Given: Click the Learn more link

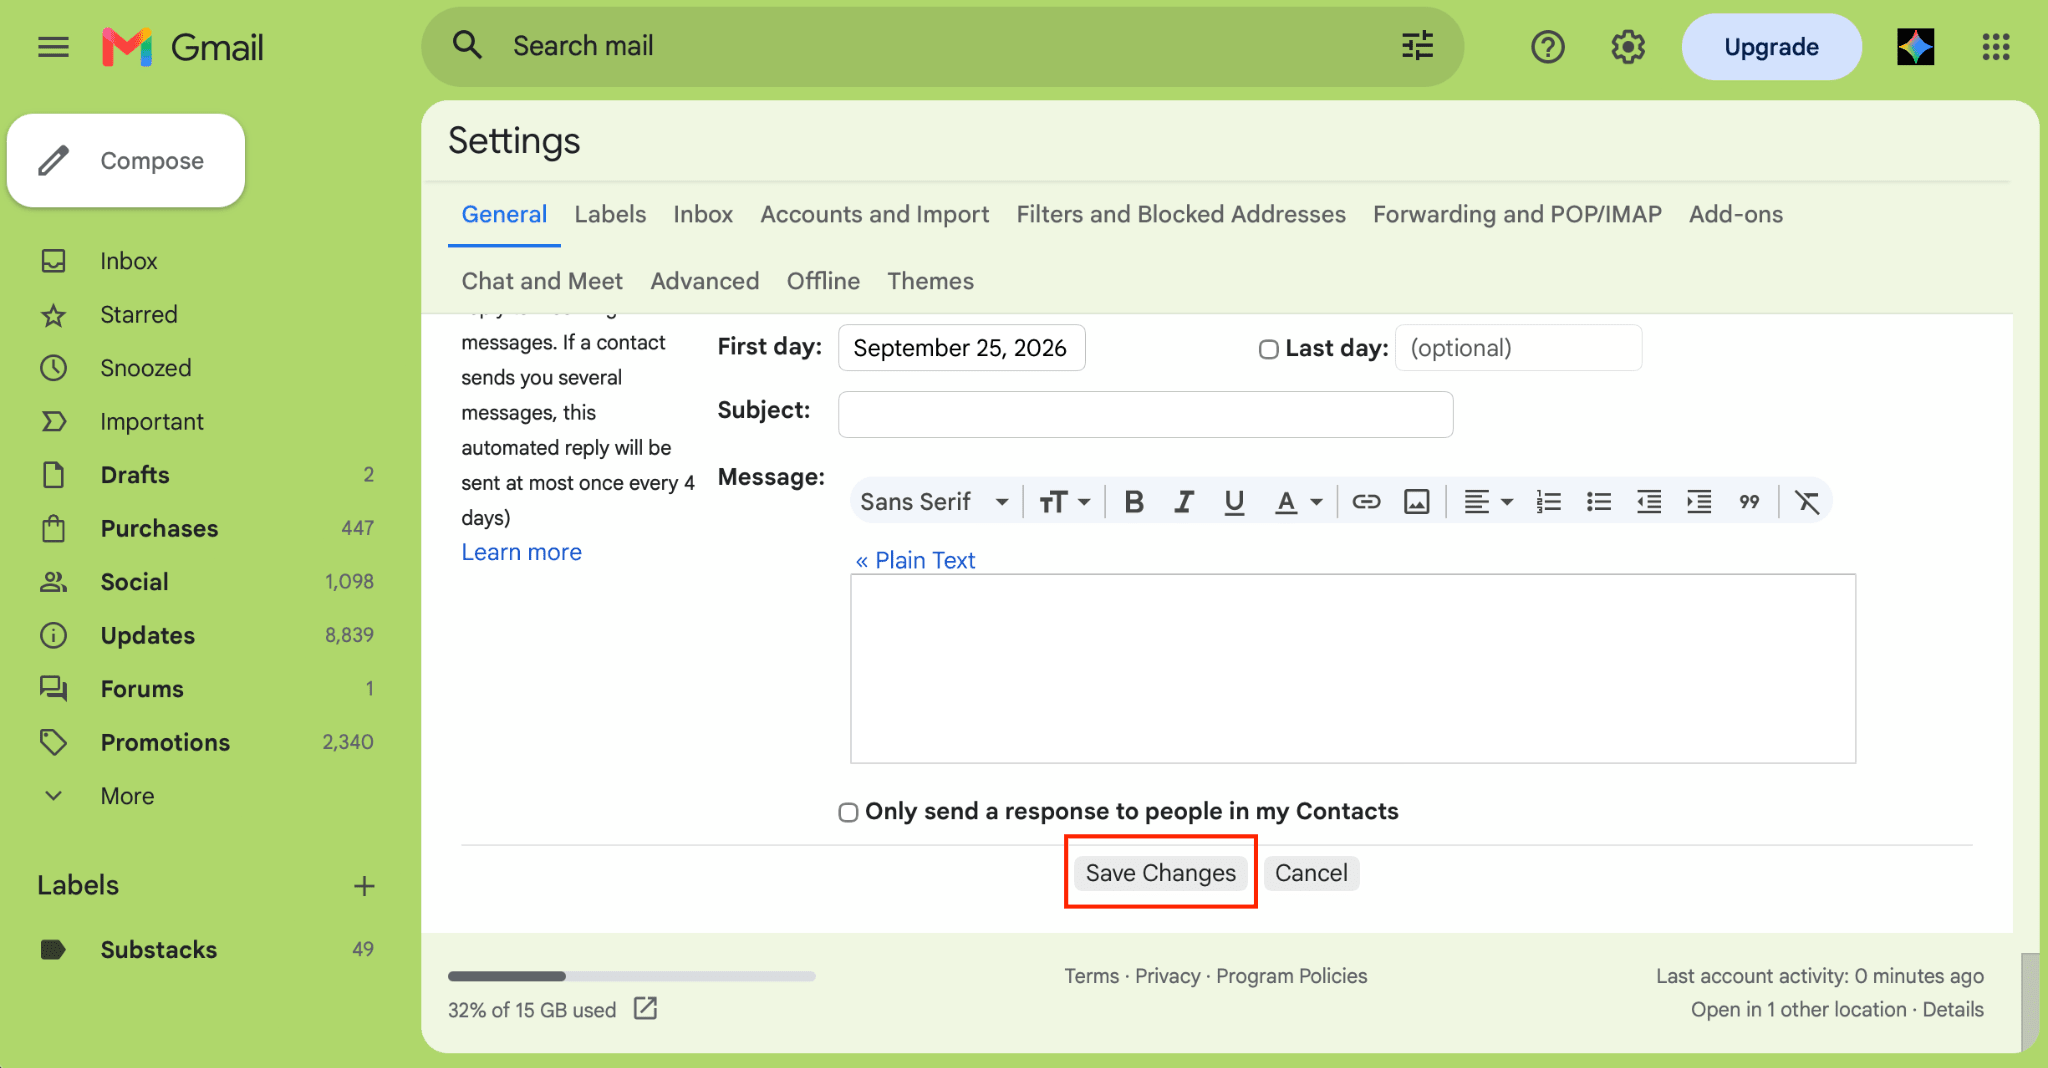Looking at the screenshot, I should [x=521, y=552].
